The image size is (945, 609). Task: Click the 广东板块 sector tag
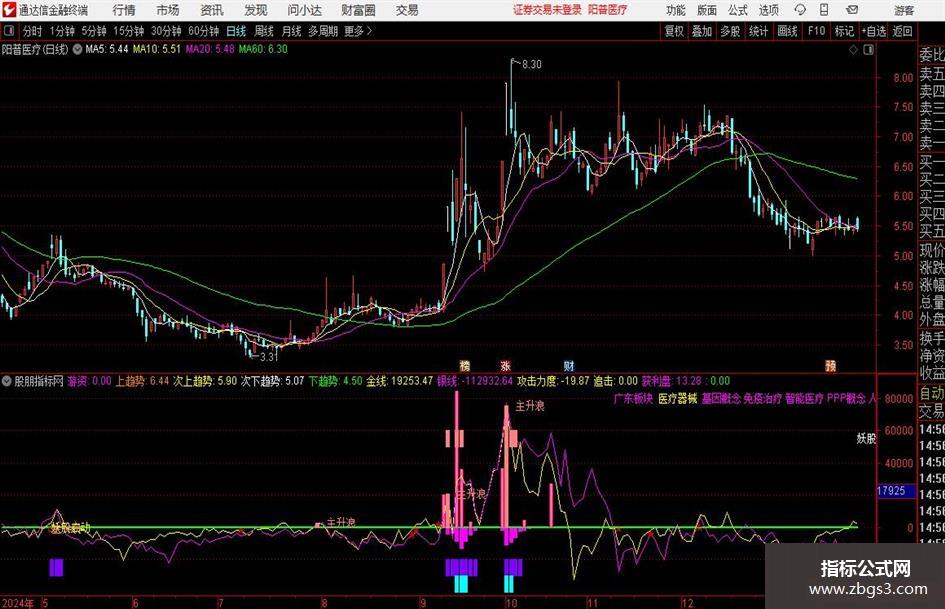[x=633, y=399]
